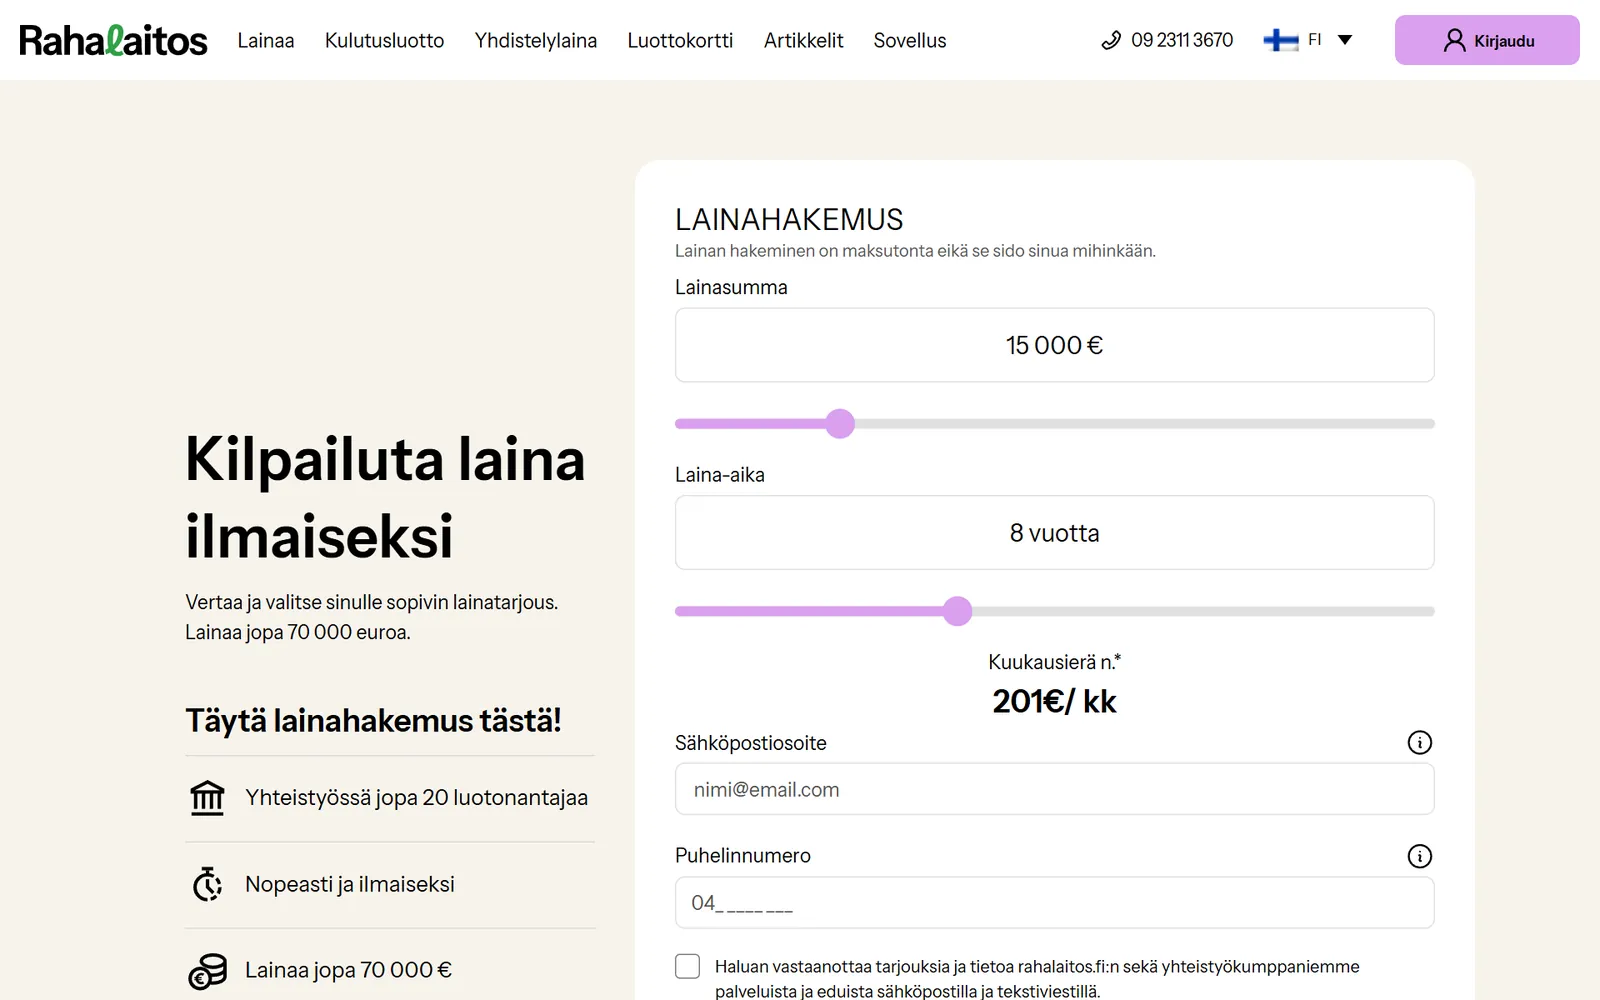Screen dimensions: 1600x1000
Task: Click the LAINAHAKEMUS heading
Action: [789, 219]
